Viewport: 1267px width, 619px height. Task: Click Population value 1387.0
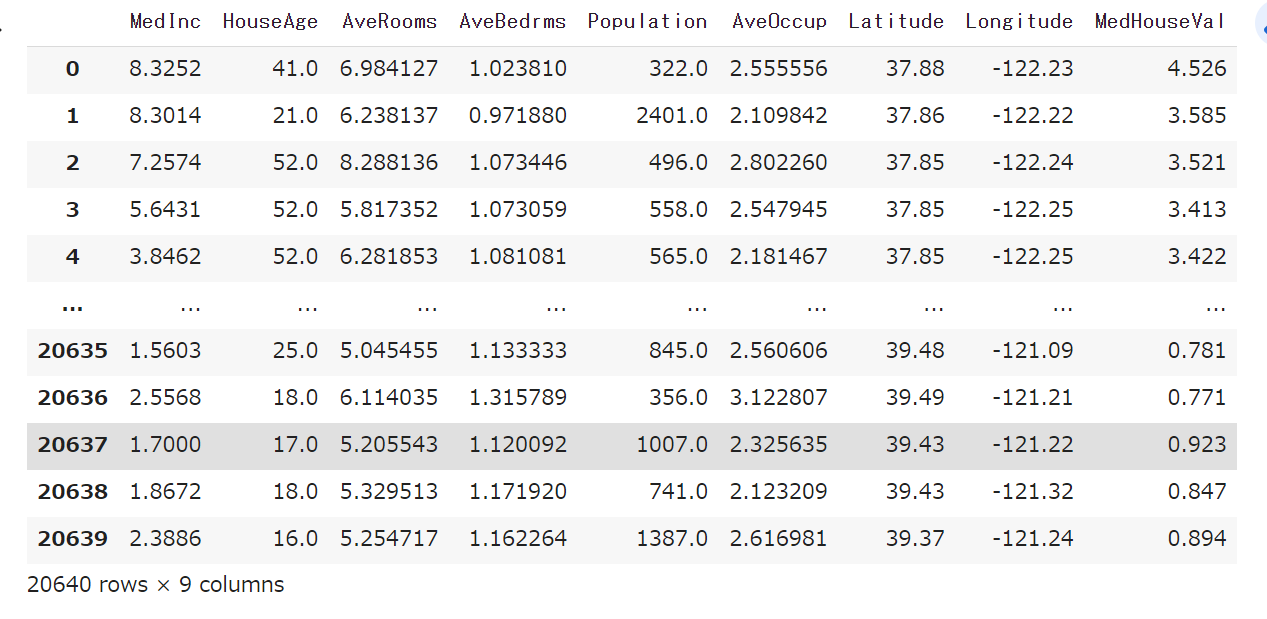coord(672,539)
